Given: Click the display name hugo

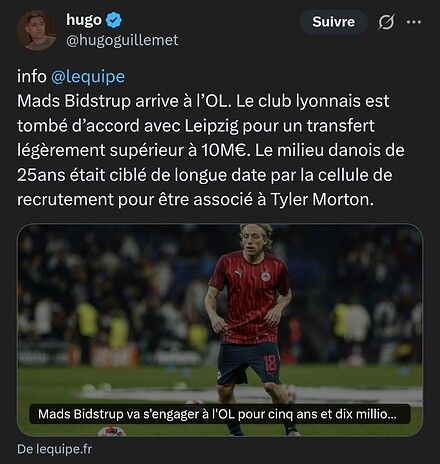Looking at the screenshot, I should coord(84,19).
